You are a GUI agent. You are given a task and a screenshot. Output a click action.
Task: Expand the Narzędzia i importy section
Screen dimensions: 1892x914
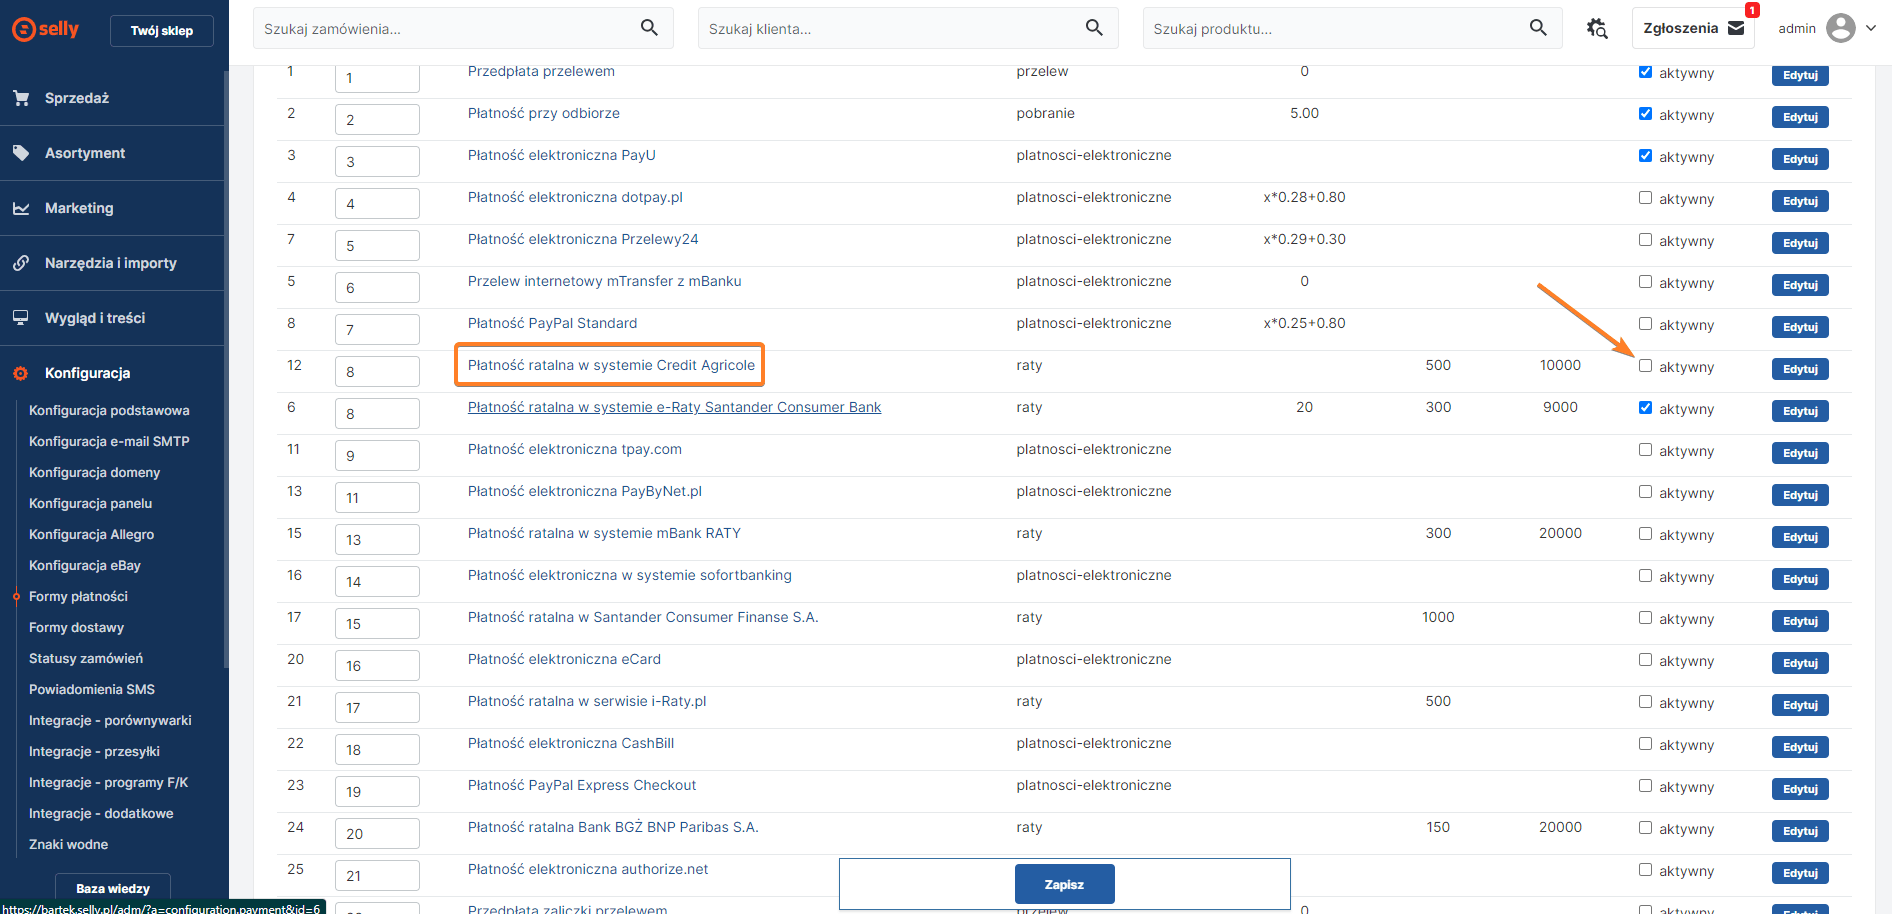point(110,263)
